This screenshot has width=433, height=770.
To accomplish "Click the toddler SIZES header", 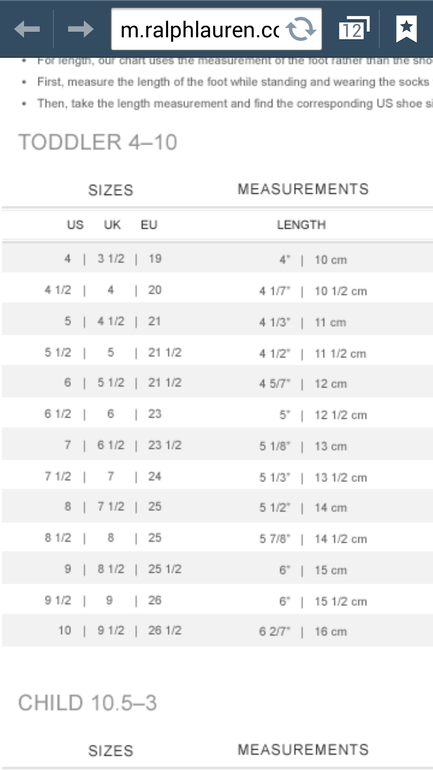I will [110, 190].
